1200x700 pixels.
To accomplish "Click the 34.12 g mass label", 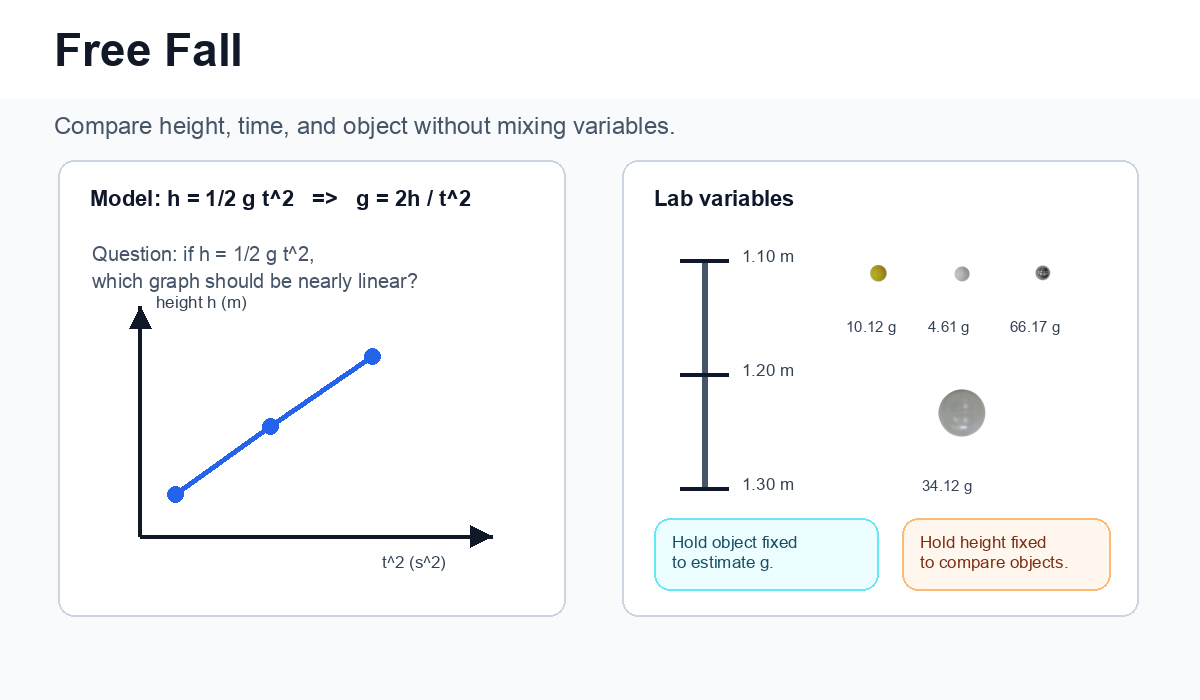I will (947, 486).
